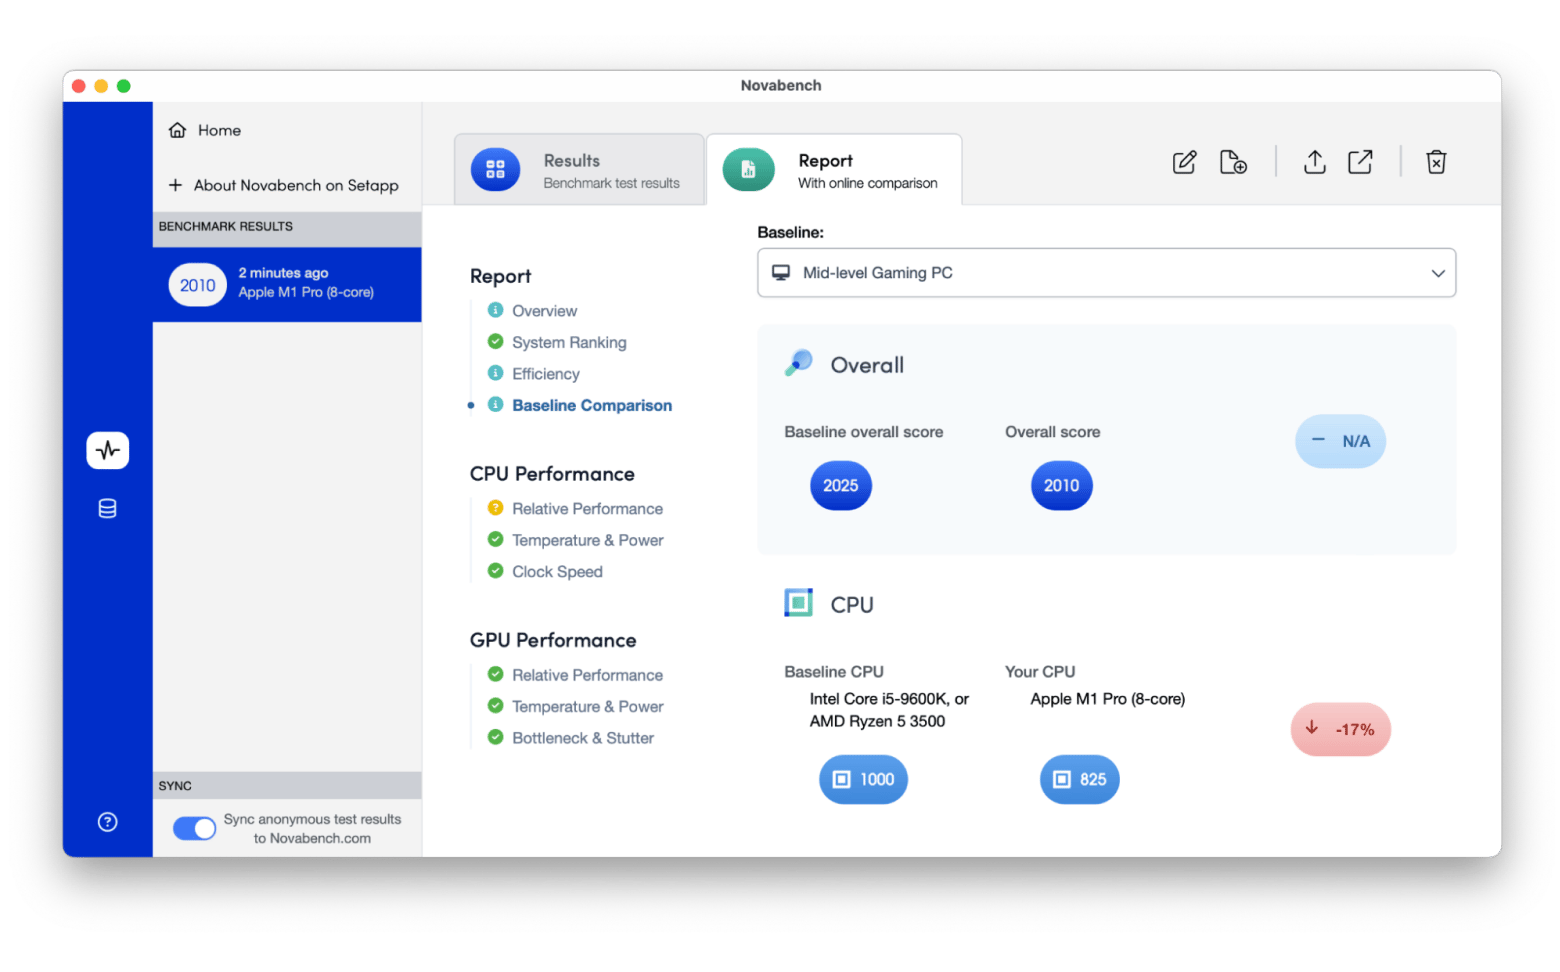Open the System Ranking section
The image size is (1560, 972).
pyautogui.click(x=569, y=342)
